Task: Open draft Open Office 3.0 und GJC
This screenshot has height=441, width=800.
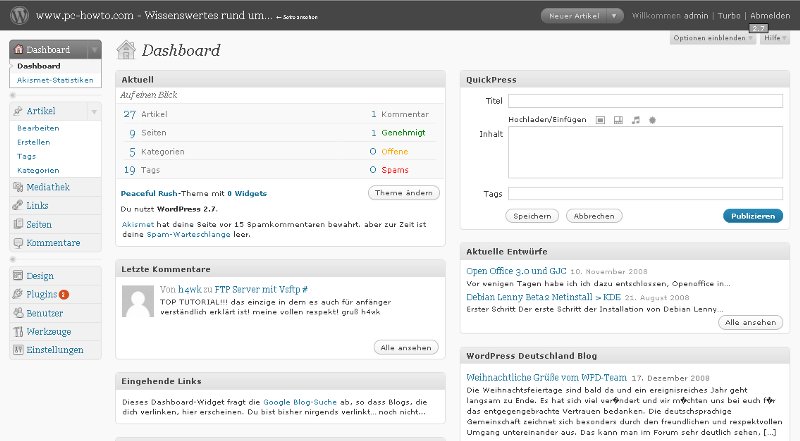Action: point(516,271)
